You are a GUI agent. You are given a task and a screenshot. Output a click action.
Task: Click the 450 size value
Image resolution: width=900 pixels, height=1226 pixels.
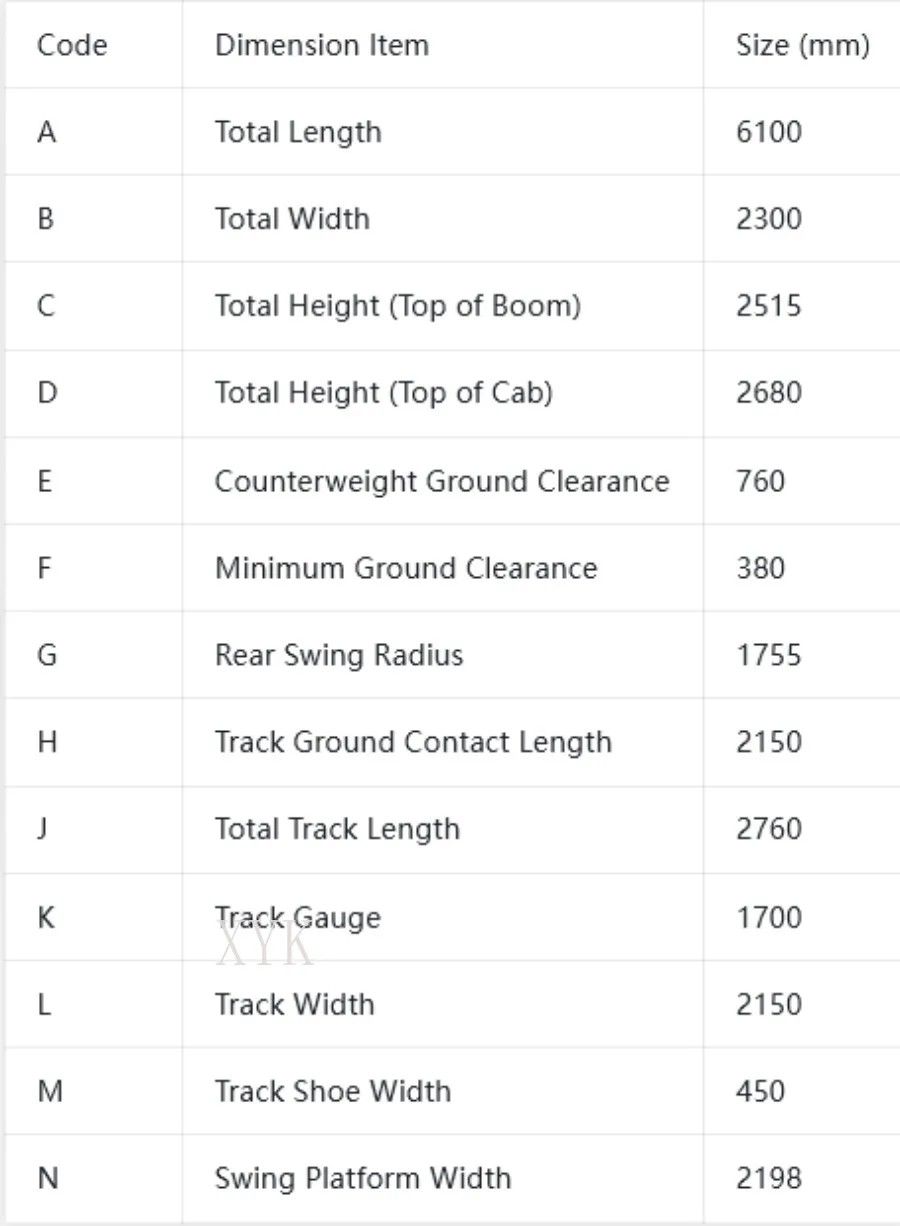tap(761, 1091)
